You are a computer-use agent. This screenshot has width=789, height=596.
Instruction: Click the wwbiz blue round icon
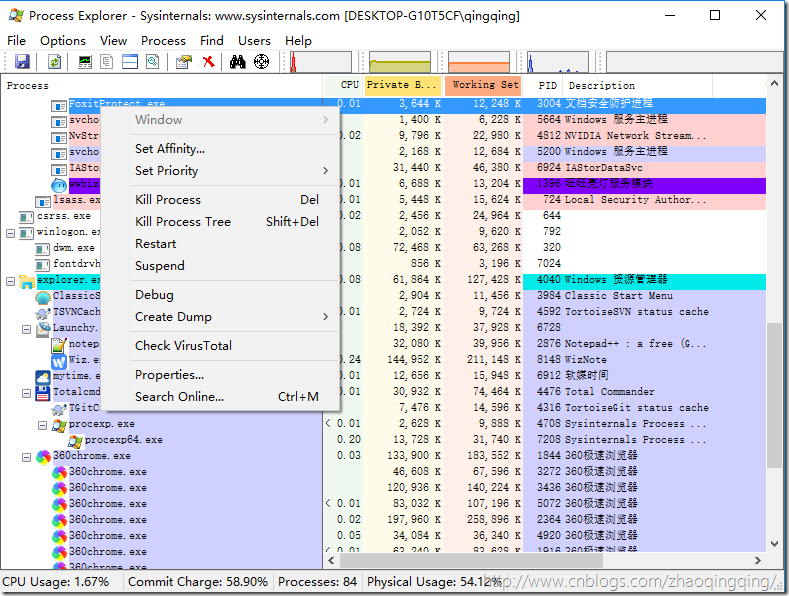point(59,185)
